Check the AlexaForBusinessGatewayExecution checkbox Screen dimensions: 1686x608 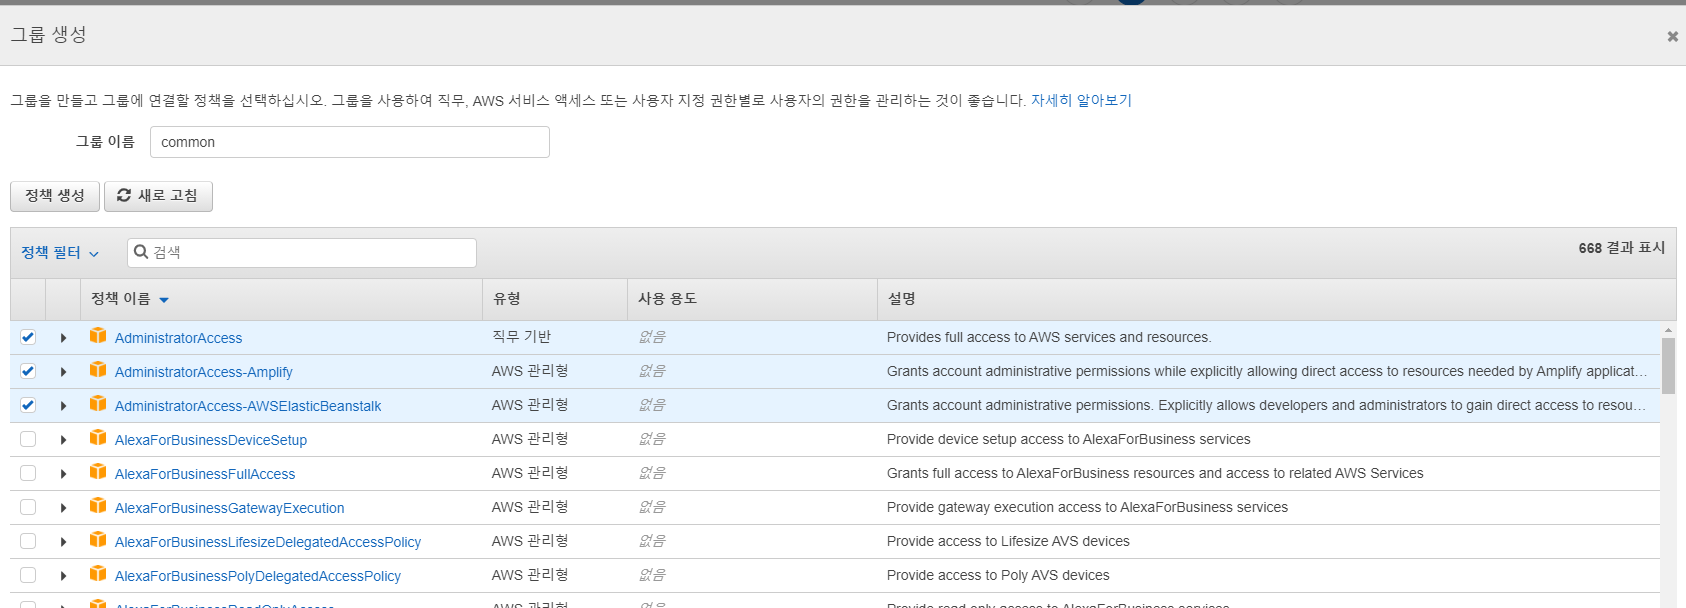(x=28, y=508)
